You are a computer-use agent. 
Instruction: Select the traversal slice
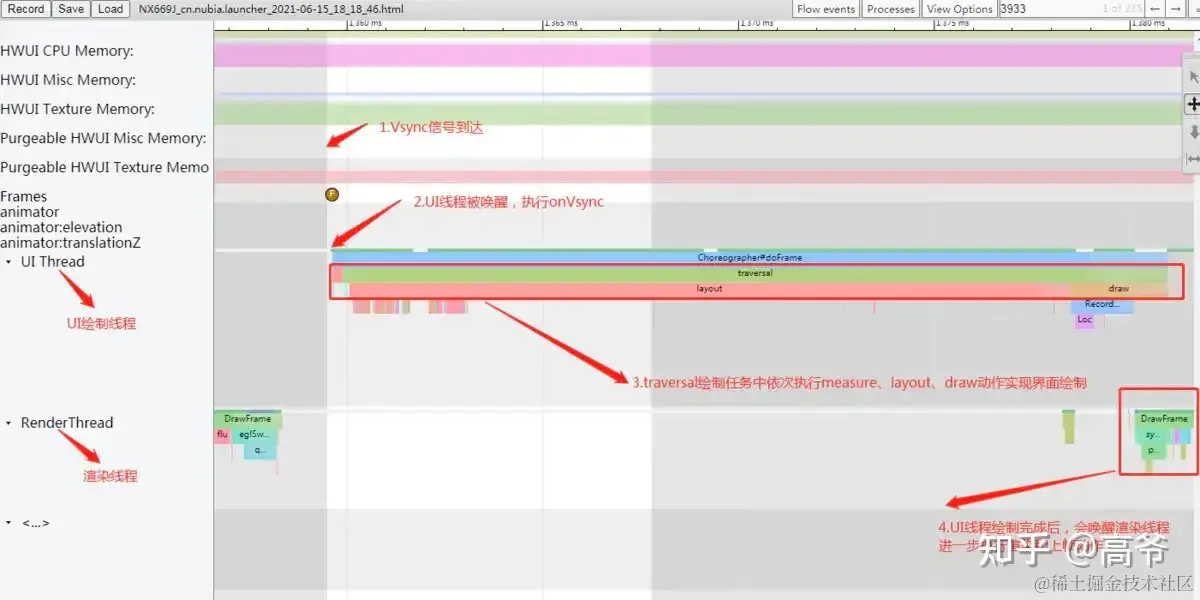[x=755, y=273]
